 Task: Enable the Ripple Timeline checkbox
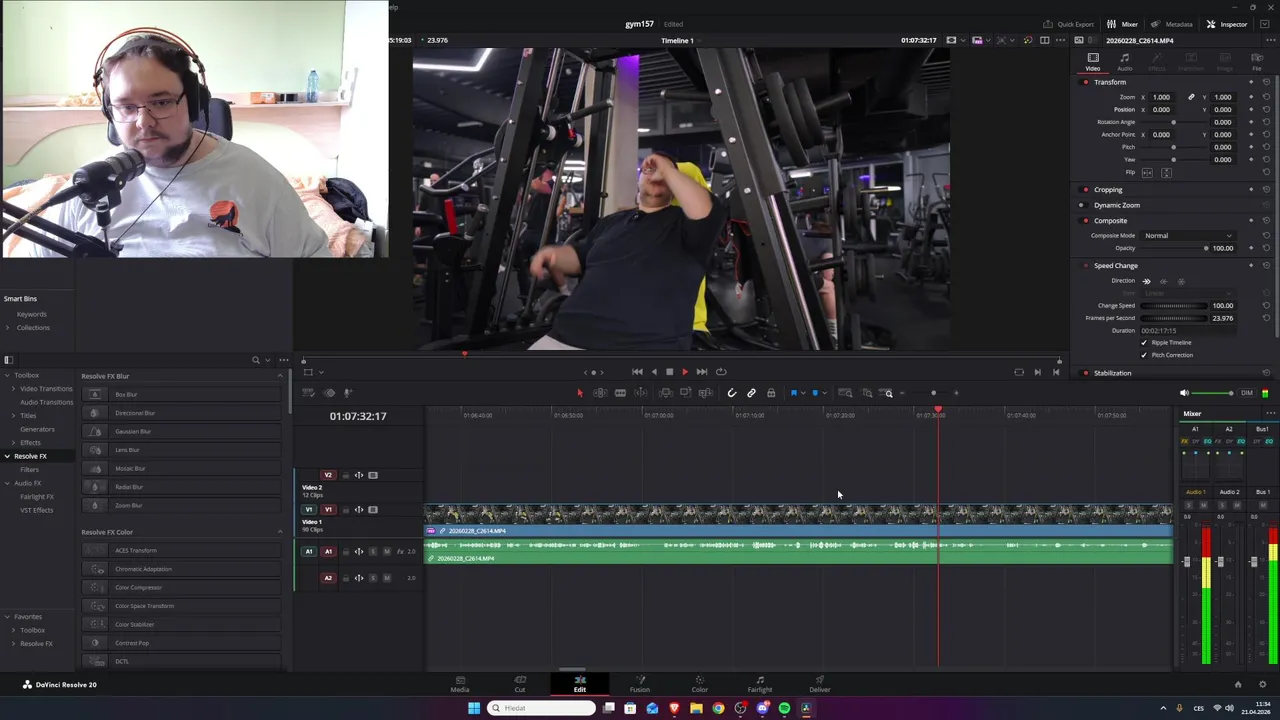click(1144, 343)
